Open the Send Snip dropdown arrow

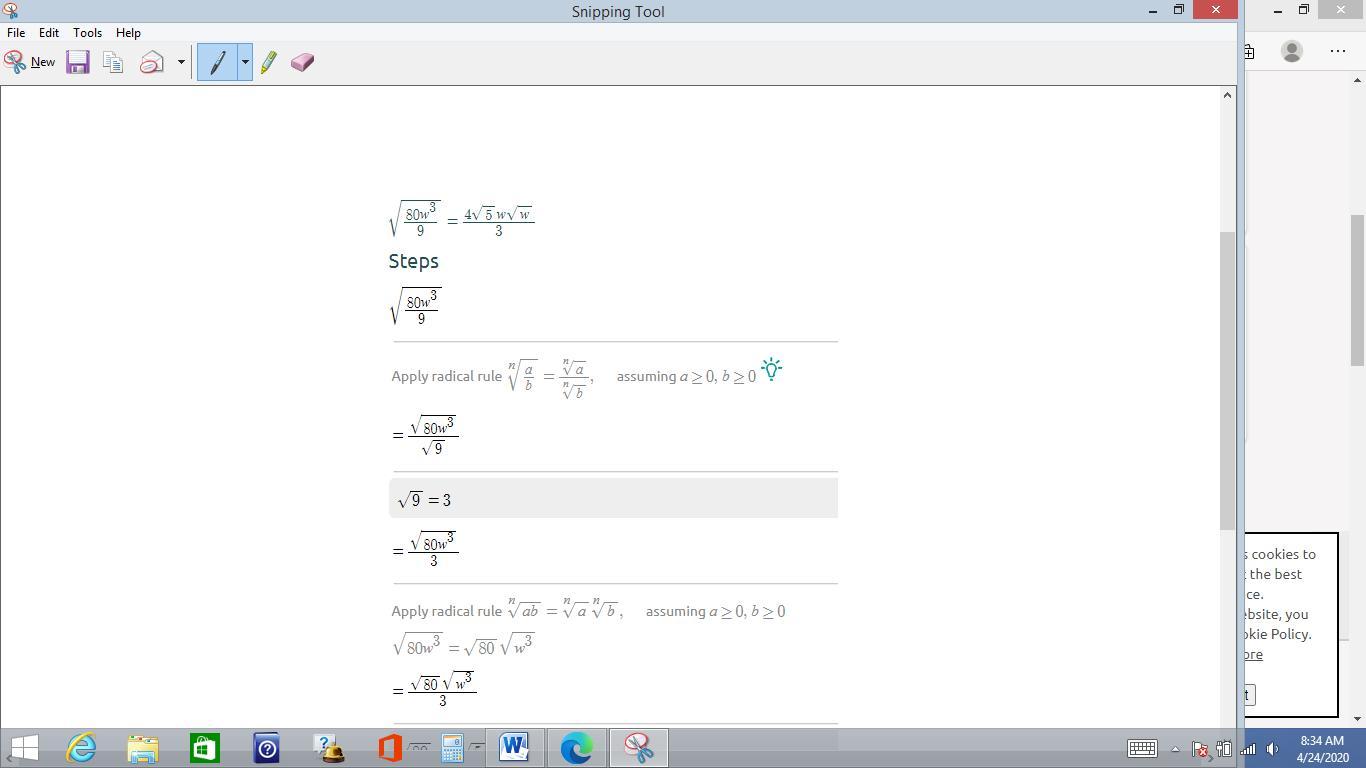181,62
